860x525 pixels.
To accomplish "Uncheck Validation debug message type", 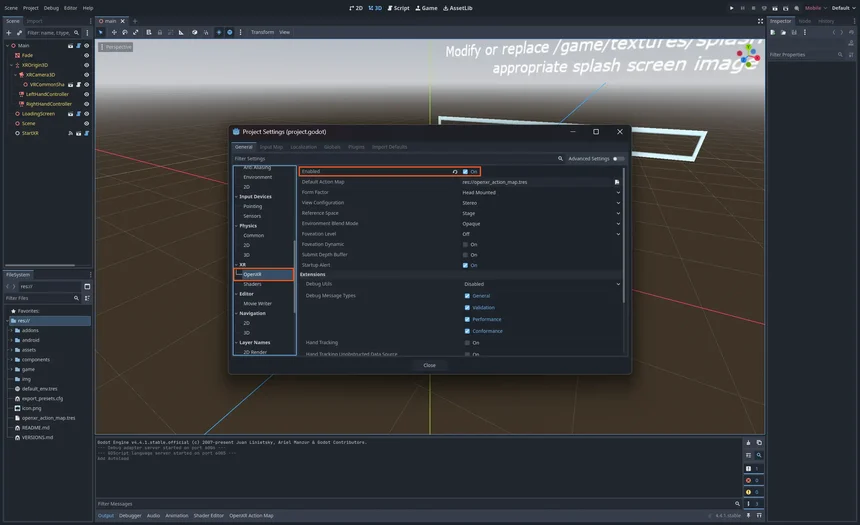I will 467,308.
